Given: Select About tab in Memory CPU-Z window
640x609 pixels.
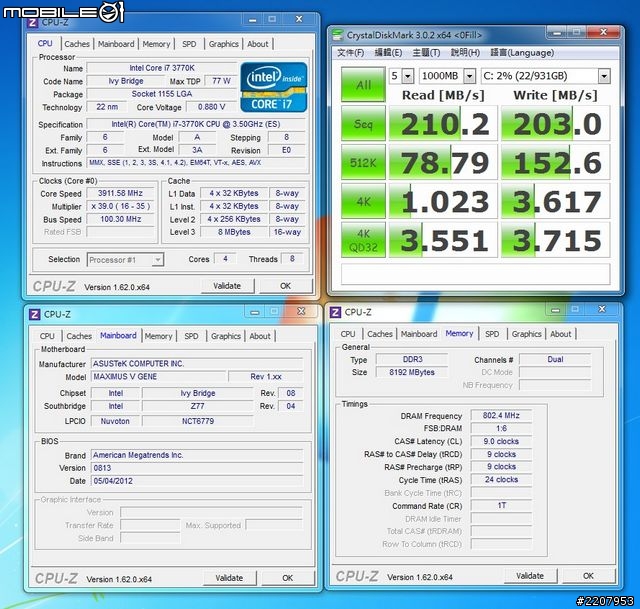Looking at the screenshot, I should pyautogui.click(x=560, y=334).
